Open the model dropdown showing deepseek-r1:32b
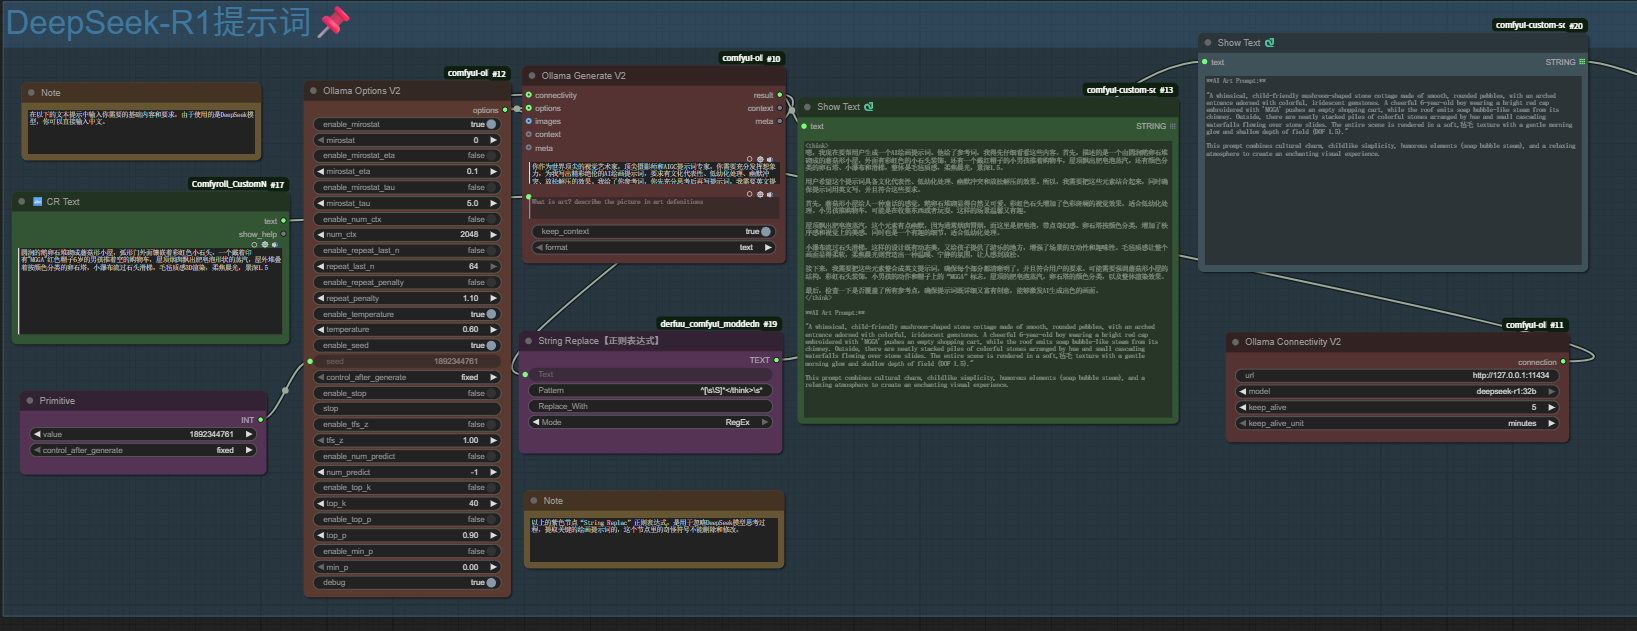The width and height of the screenshot is (1637, 631). (x=1398, y=391)
